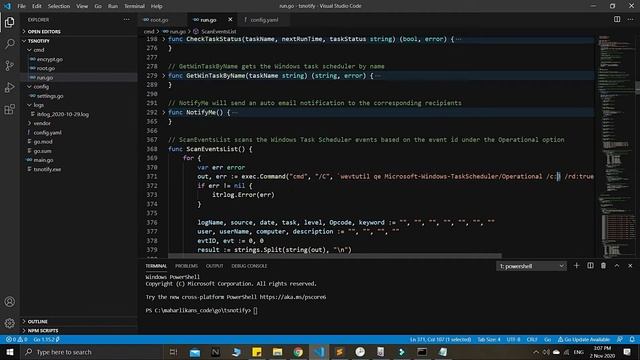This screenshot has height=360, width=640.
Task: Click Tab Size 4 in status bar
Action: click(489, 339)
